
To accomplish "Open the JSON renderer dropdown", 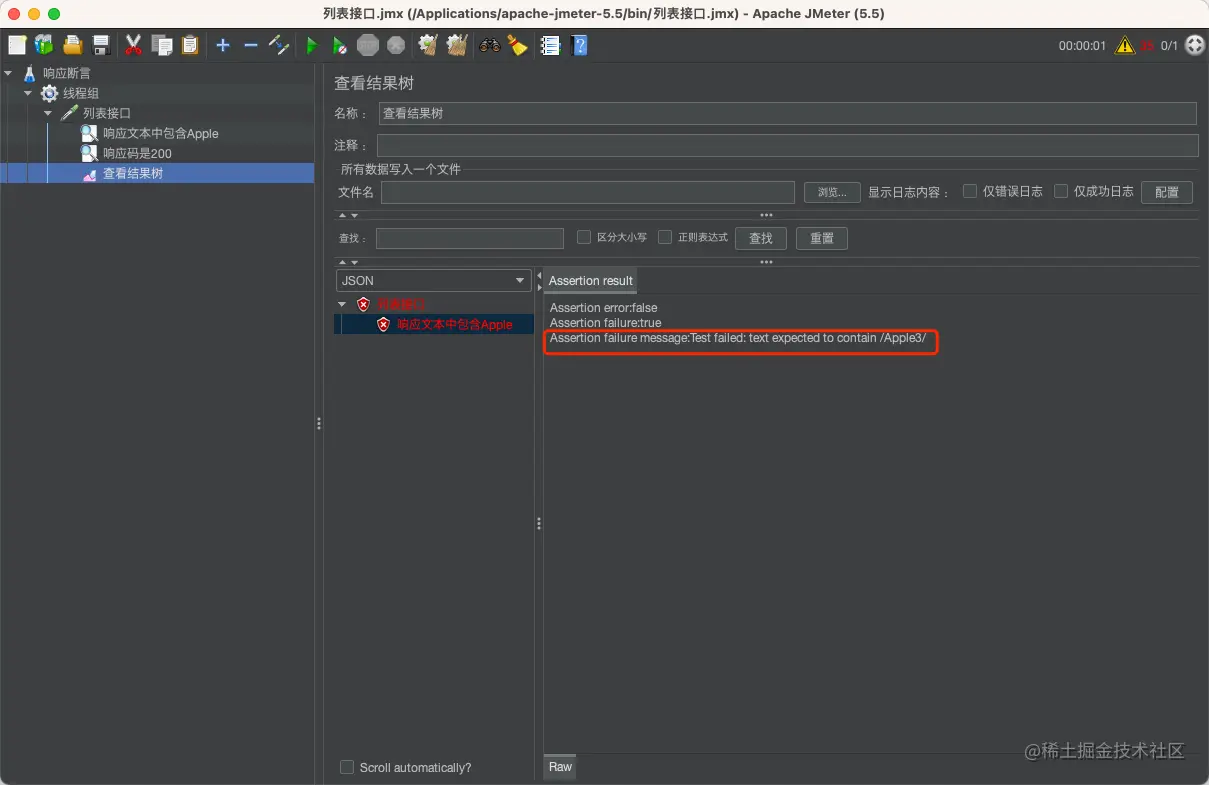I will [433, 281].
